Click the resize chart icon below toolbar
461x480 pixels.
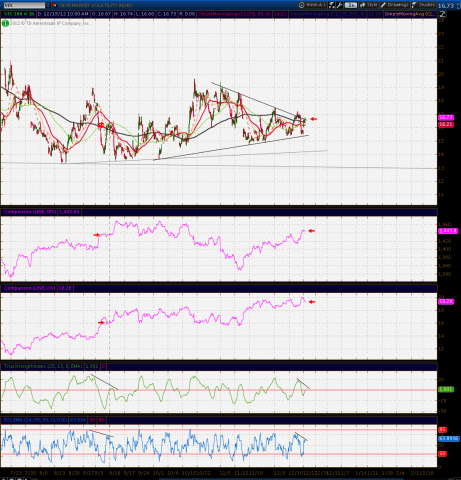(x=442, y=14)
